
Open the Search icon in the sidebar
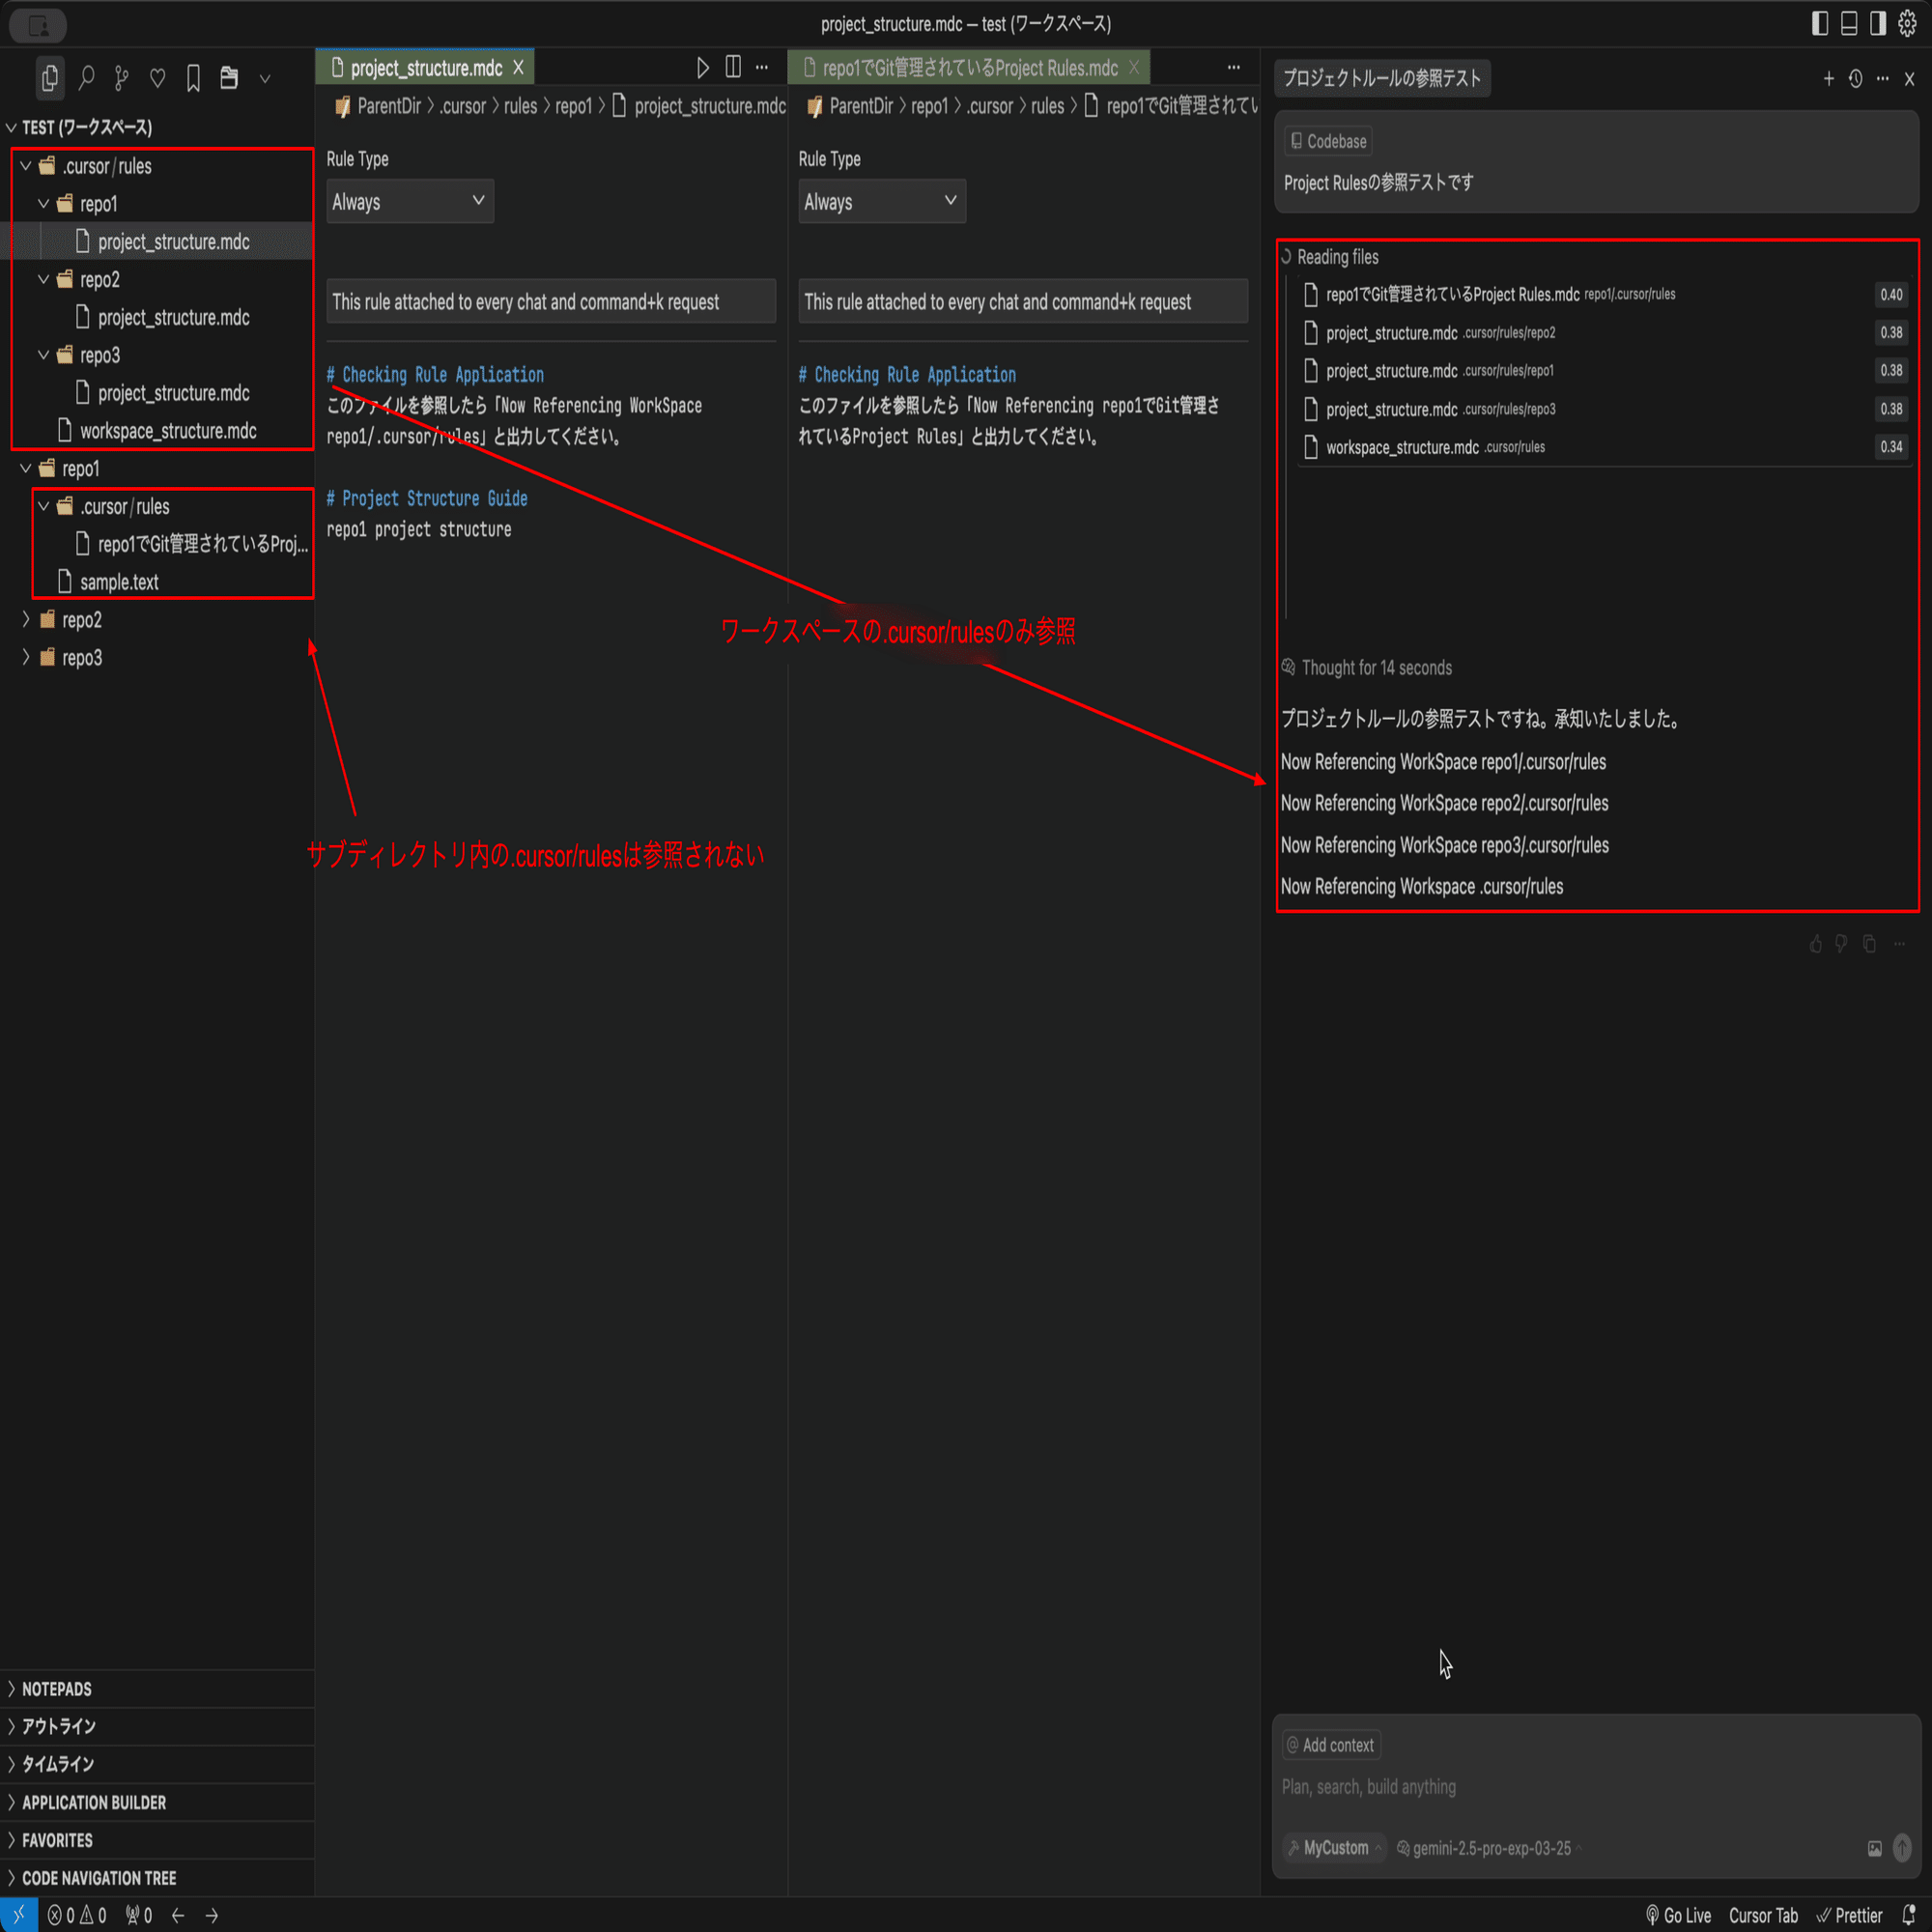click(x=86, y=79)
